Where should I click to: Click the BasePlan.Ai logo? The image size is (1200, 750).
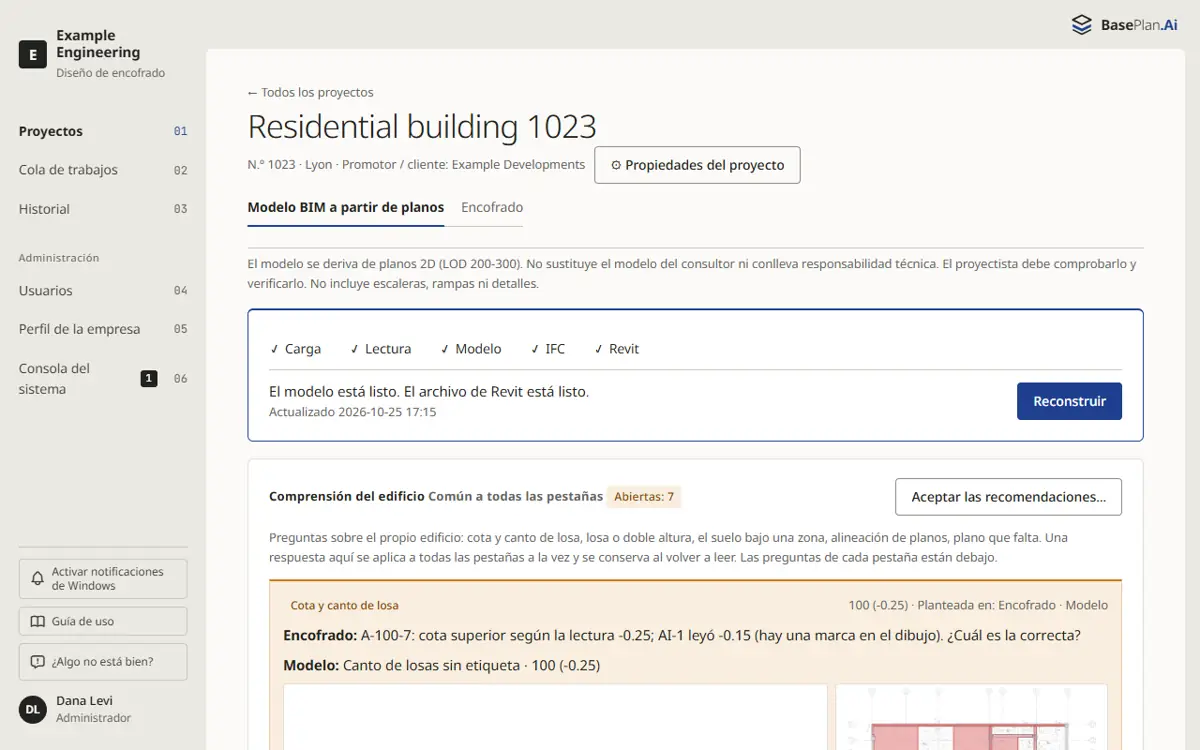tap(1124, 25)
